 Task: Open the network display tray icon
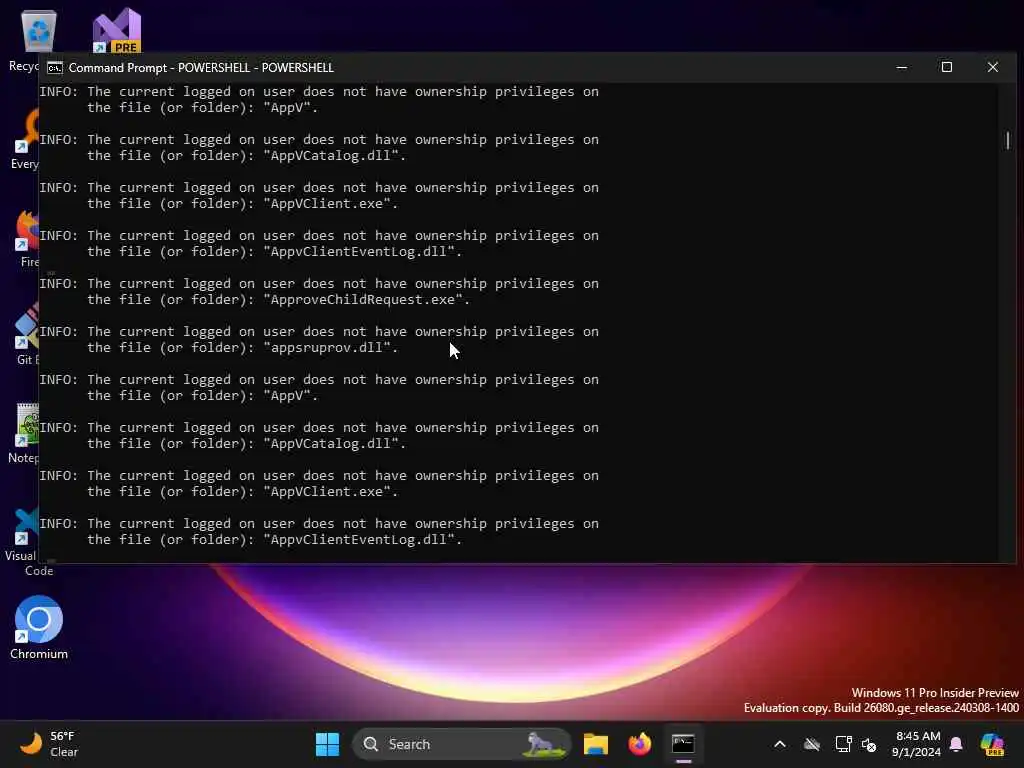[x=843, y=744]
